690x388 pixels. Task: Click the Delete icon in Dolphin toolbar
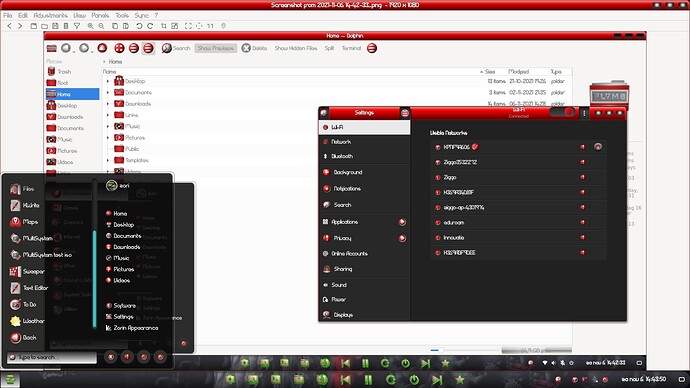click(246, 48)
